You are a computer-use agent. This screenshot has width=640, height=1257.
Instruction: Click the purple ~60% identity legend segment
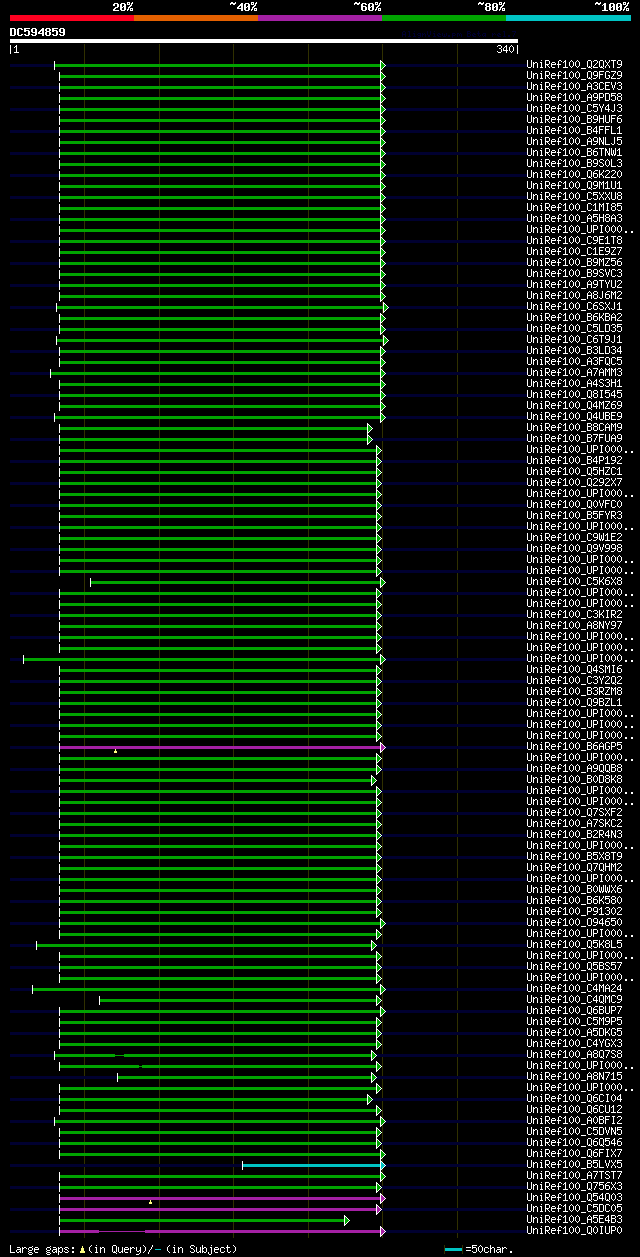coord(320,17)
